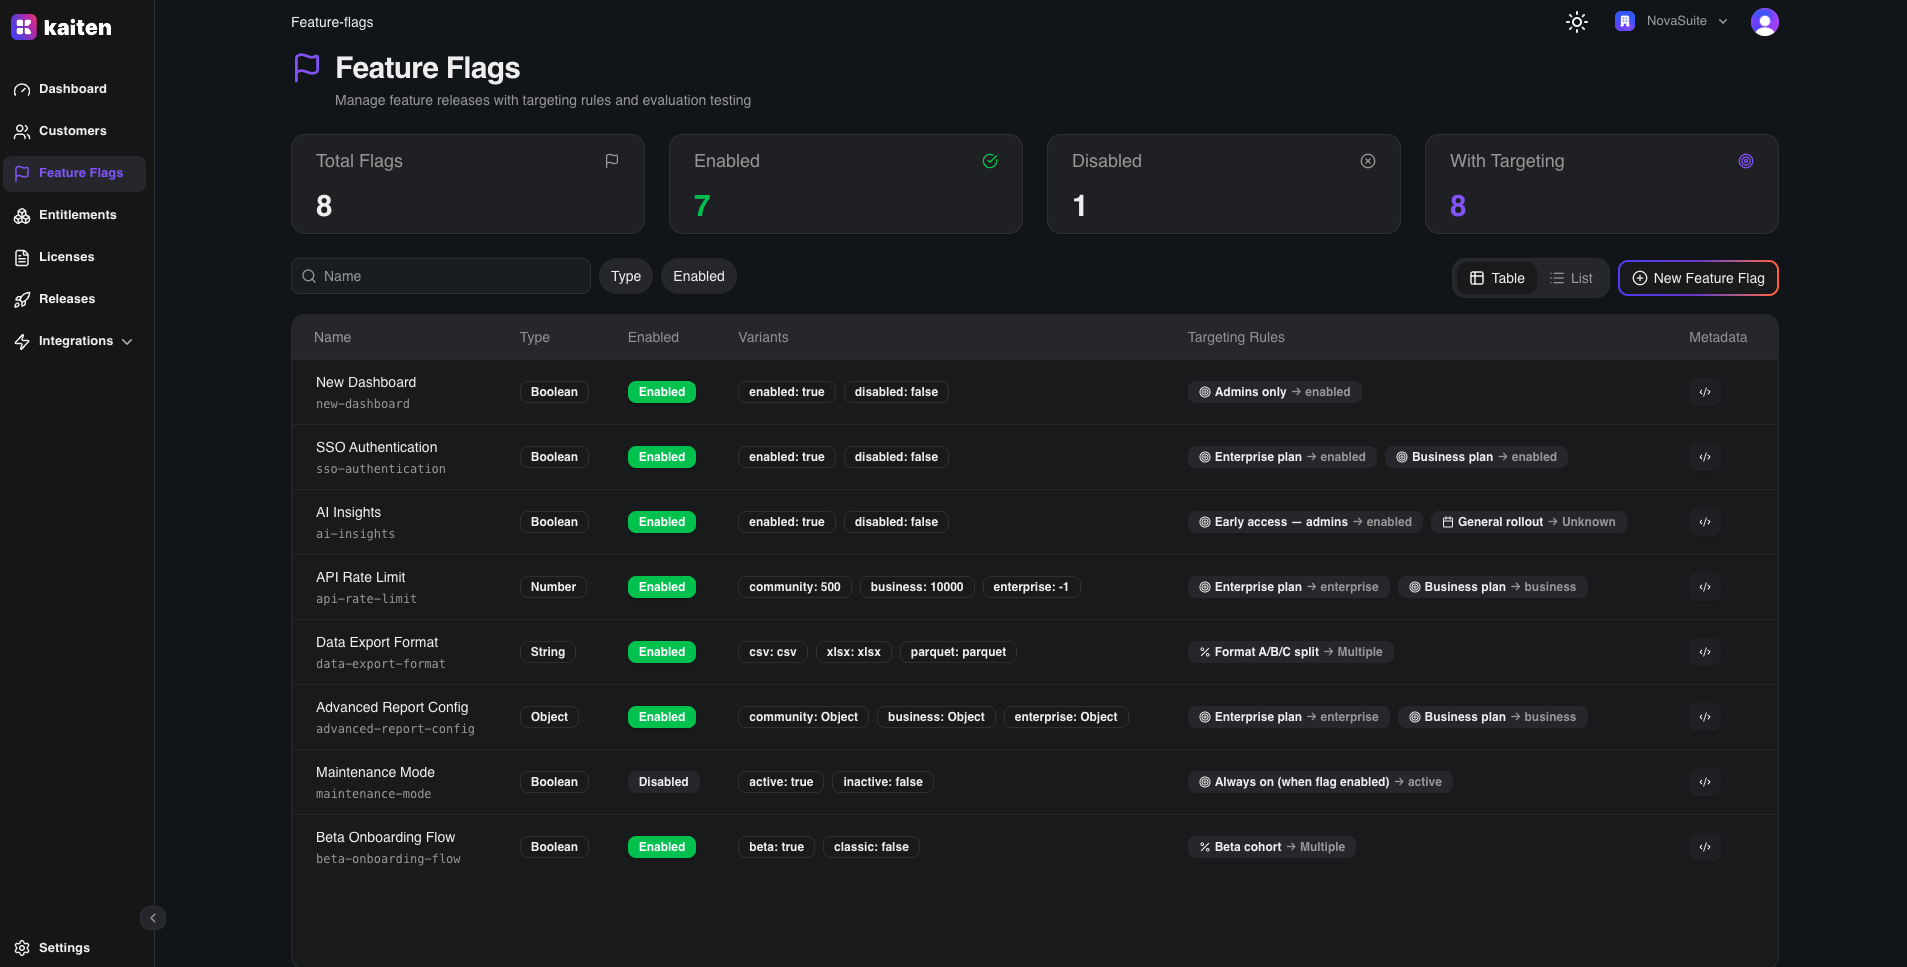The image size is (1907, 967).
Task: Open metadata icon for Maintenance Mode row
Action: pyautogui.click(x=1704, y=782)
